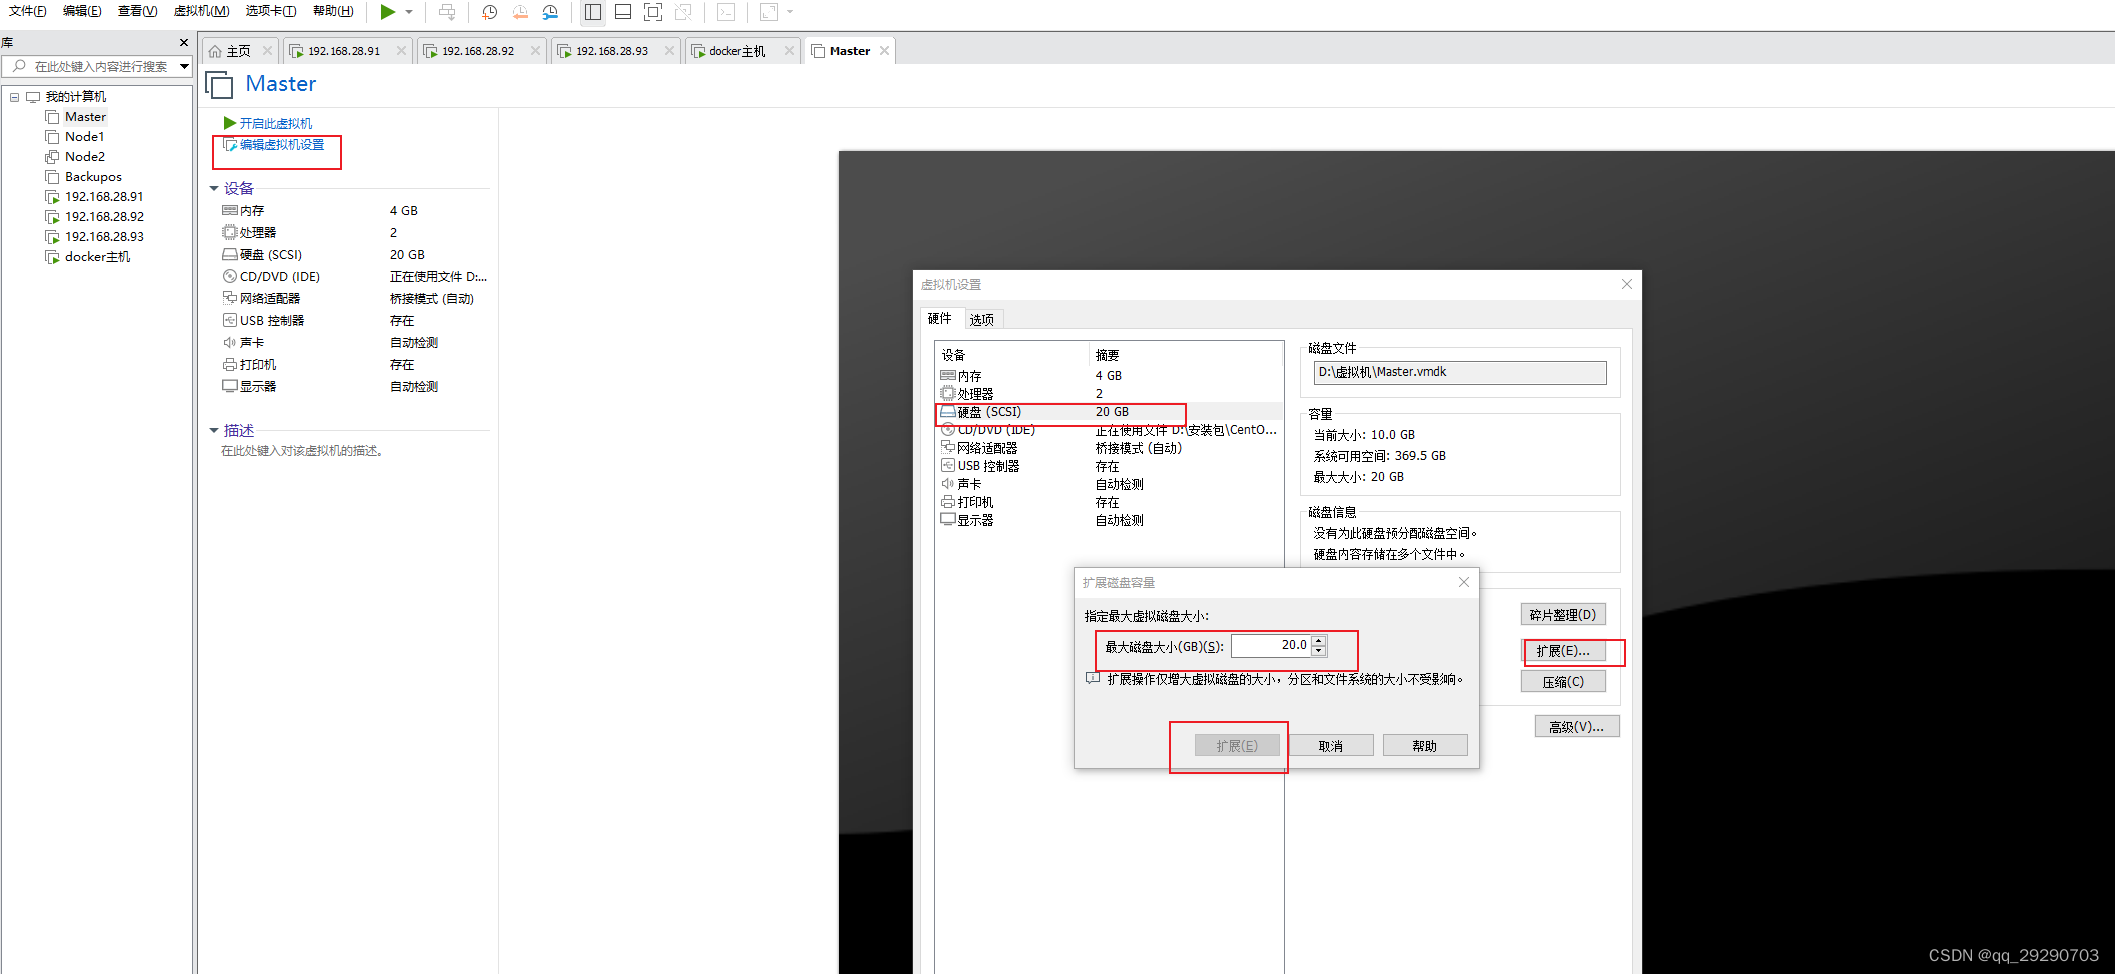
Task: Enter full screen mode icon
Action: pos(653,12)
